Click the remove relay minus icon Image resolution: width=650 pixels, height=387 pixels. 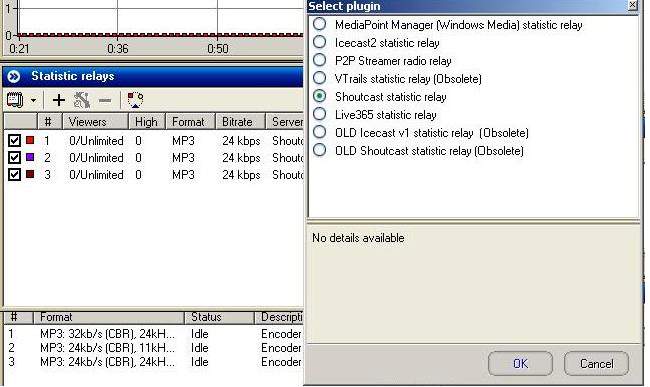pyautogui.click(x=105, y=100)
